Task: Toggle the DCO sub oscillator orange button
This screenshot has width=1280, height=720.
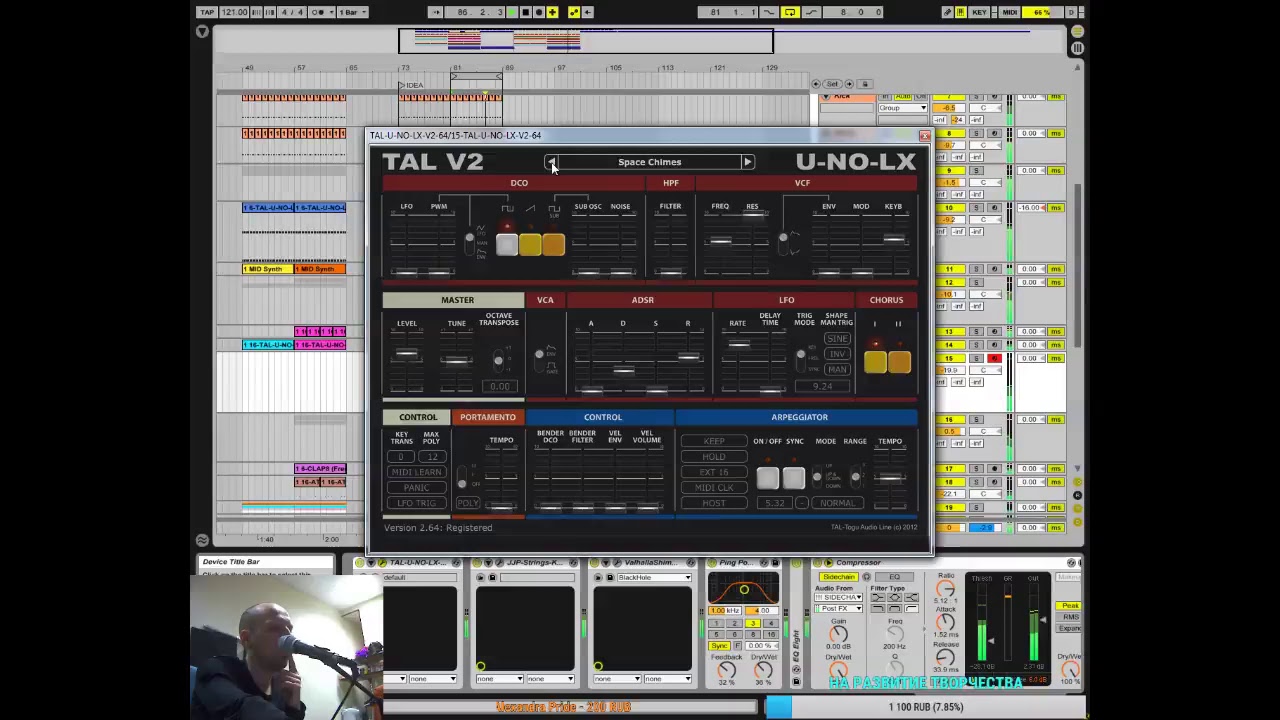Action: point(553,245)
